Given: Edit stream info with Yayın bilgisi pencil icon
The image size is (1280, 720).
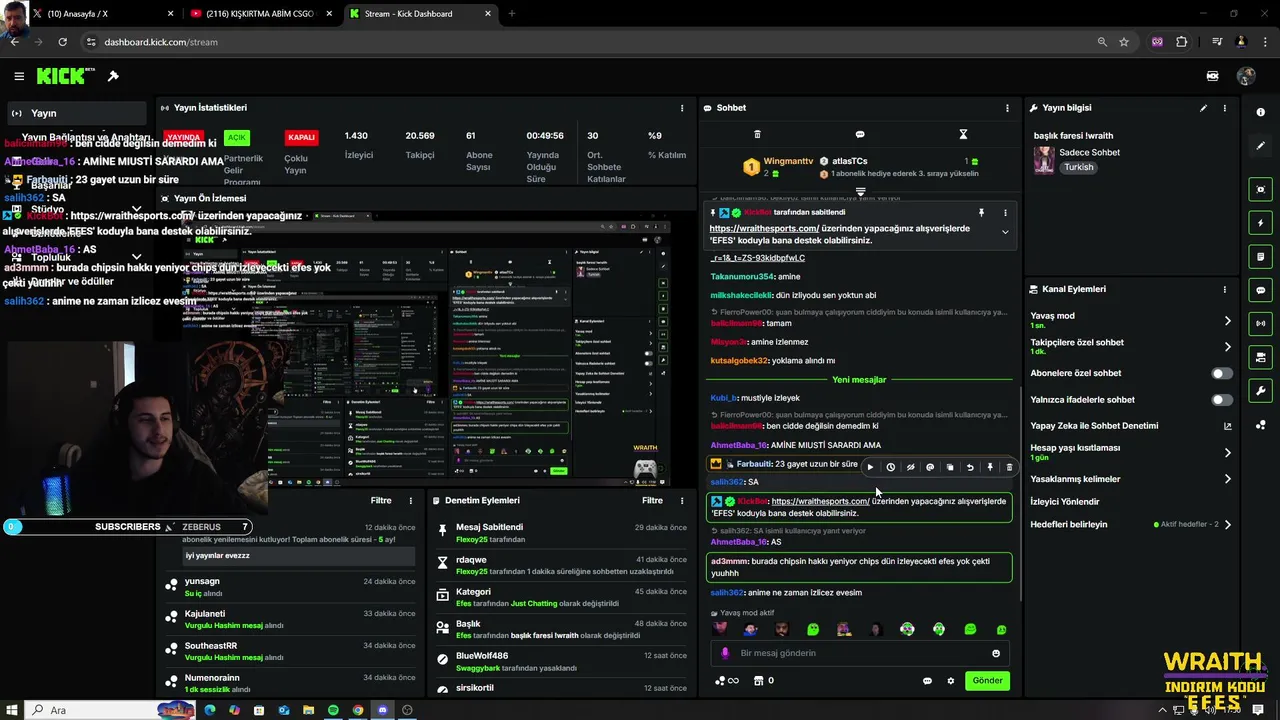Looking at the screenshot, I should pos(1203,108).
